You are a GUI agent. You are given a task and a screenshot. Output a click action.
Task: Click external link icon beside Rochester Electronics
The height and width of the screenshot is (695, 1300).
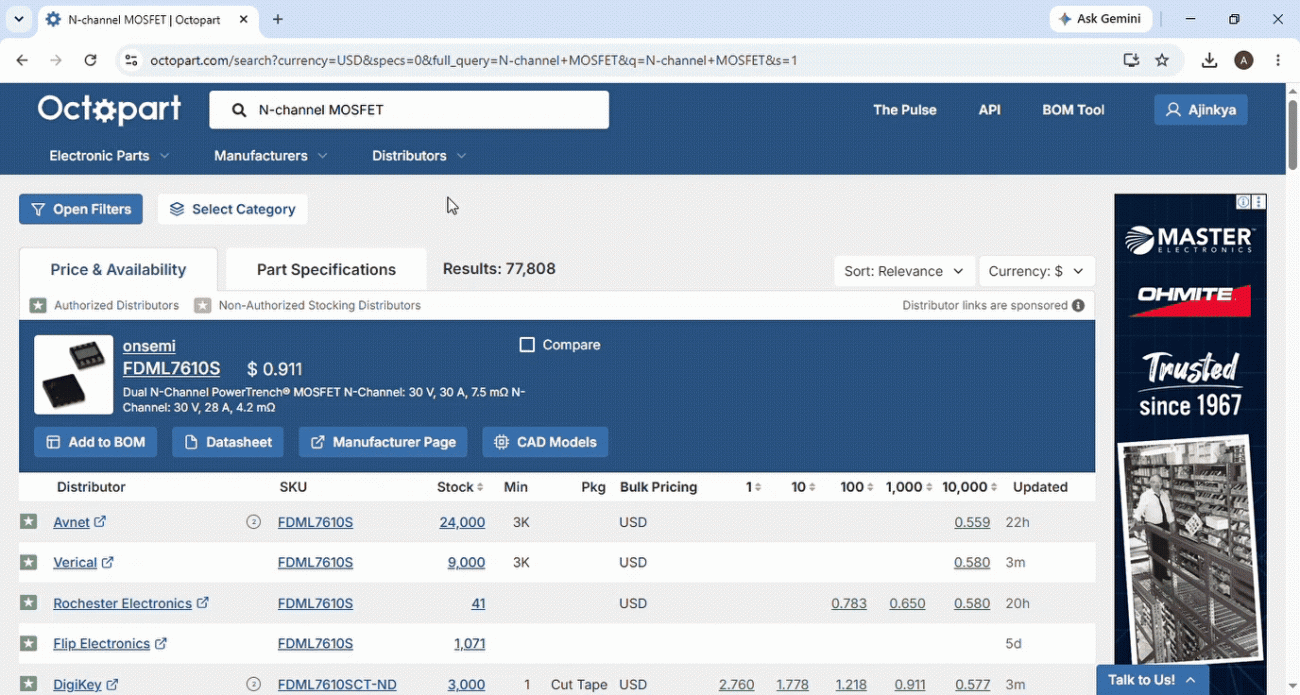(x=202, y=603)
